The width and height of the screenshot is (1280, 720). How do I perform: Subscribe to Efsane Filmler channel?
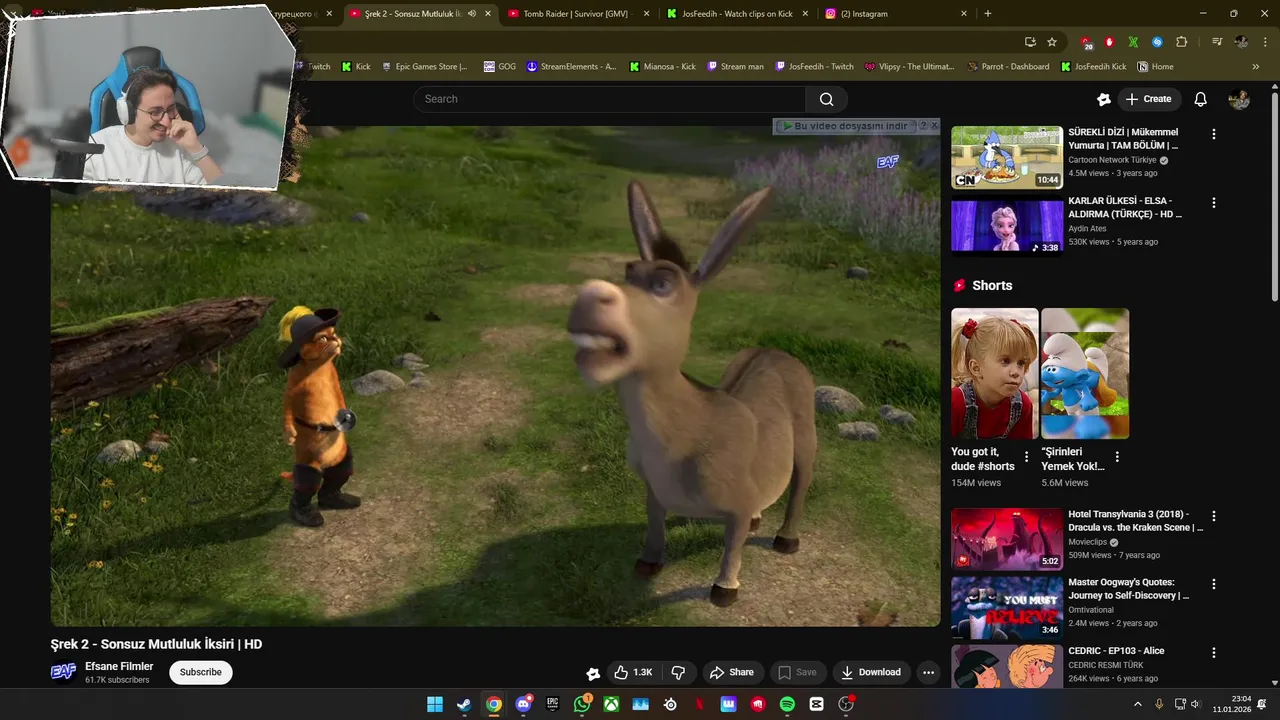click(x=201, y=672)
